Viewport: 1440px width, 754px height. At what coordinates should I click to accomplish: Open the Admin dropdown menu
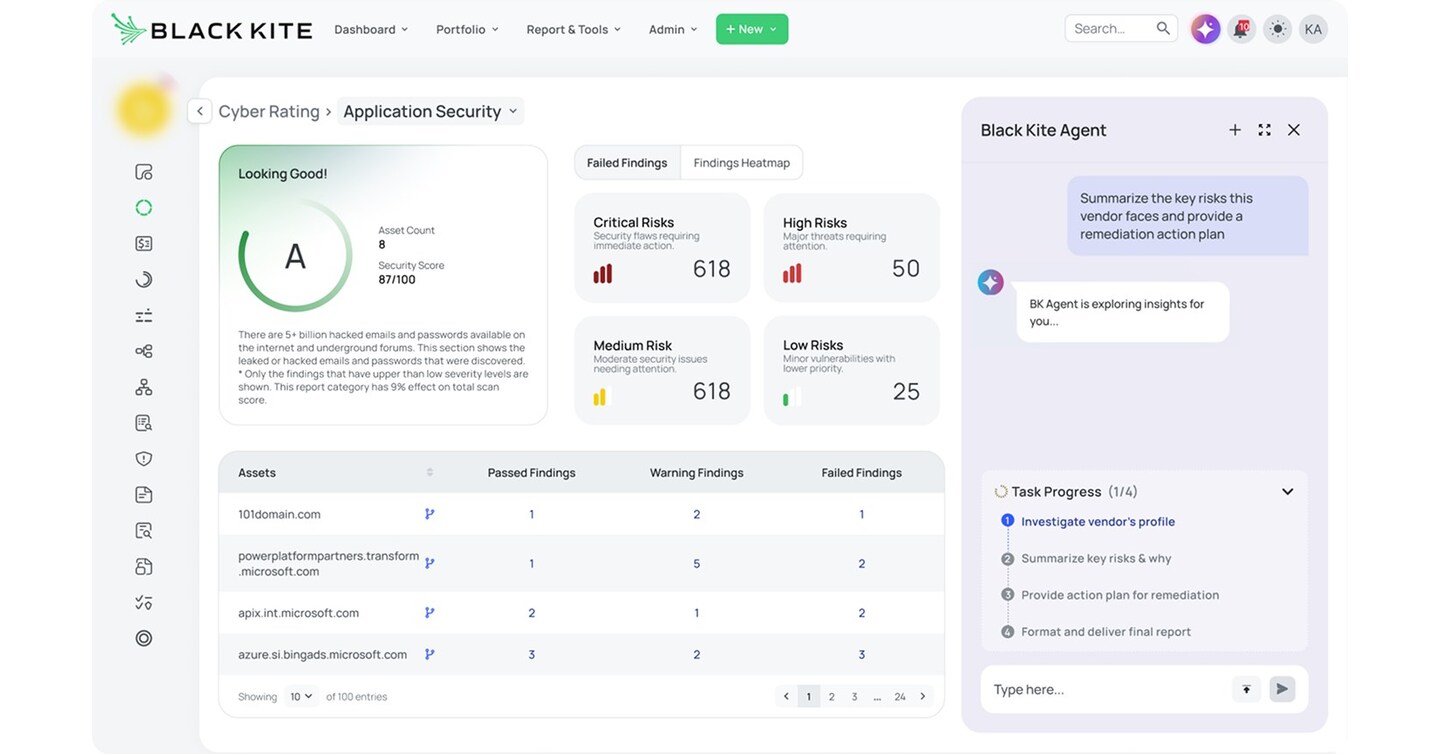(673, 29)
